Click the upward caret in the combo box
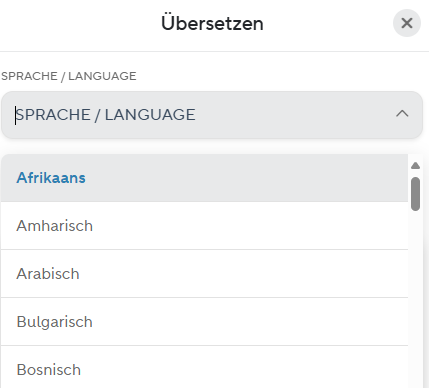The image size is (429, 388). (x=402, y=114)
